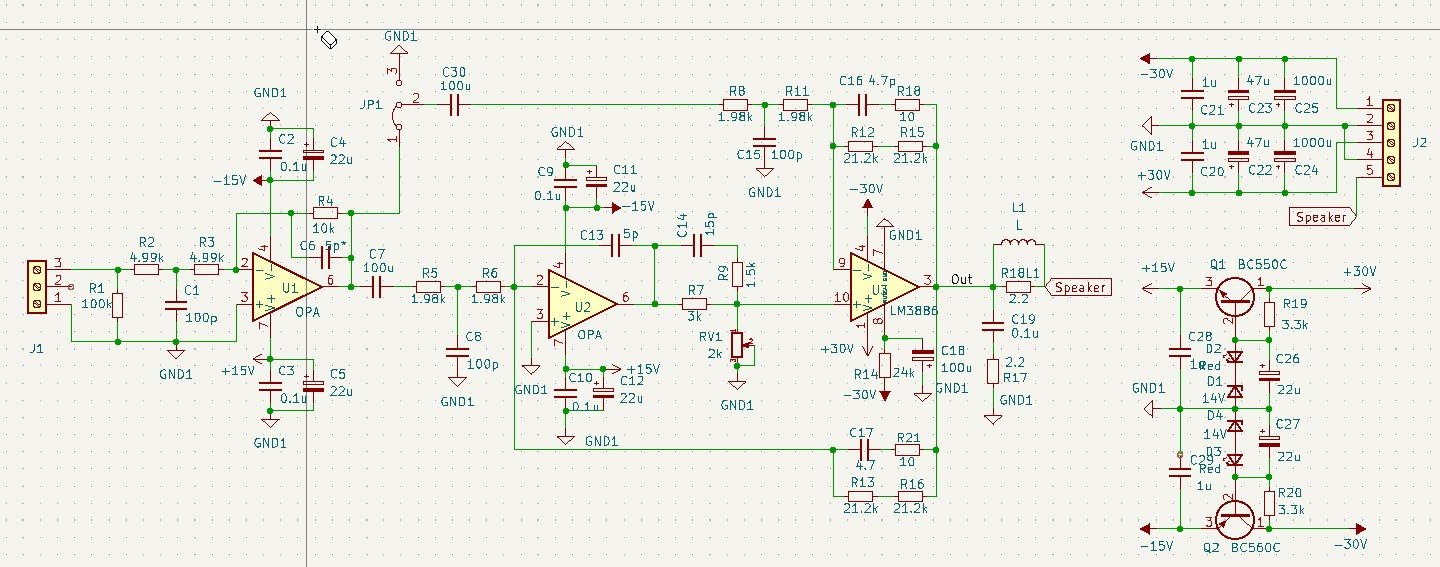Select the red LED diode D2
1440x567 pixels.
(x=1234, y=356)
